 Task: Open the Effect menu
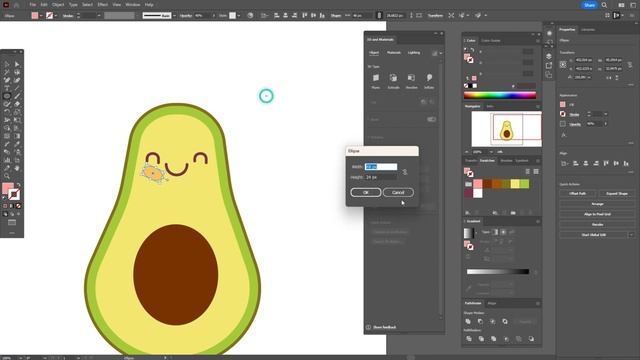click(x=102, y=5)
